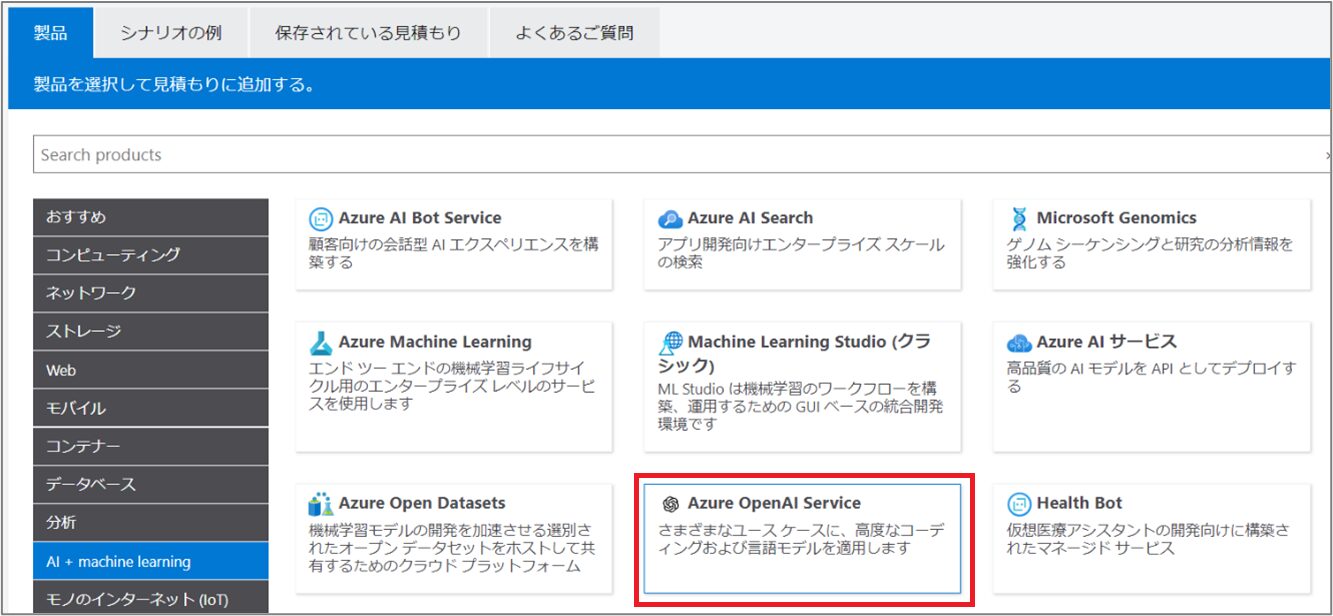The height and width of the screenshot is (616, 1333).
Task: Click the Azure AI Bot Service icon
Action: [x=321, y=219]
